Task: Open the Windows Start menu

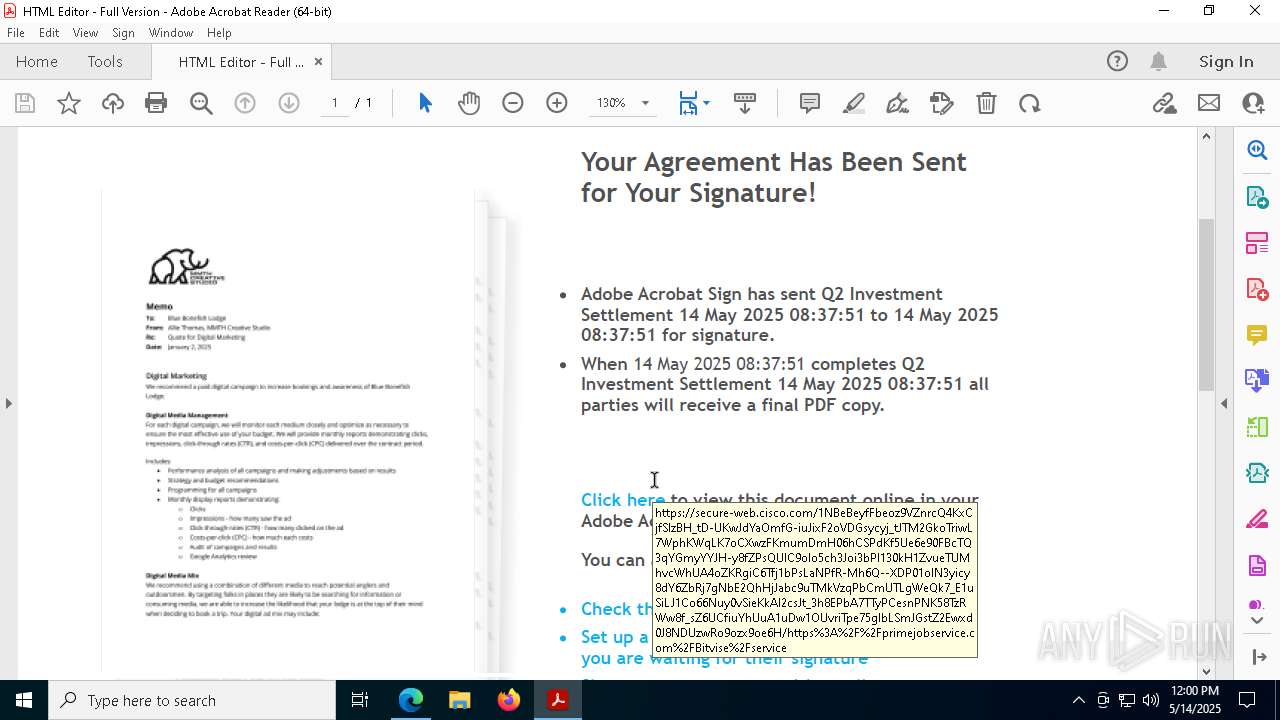Action: coord(24,700)
